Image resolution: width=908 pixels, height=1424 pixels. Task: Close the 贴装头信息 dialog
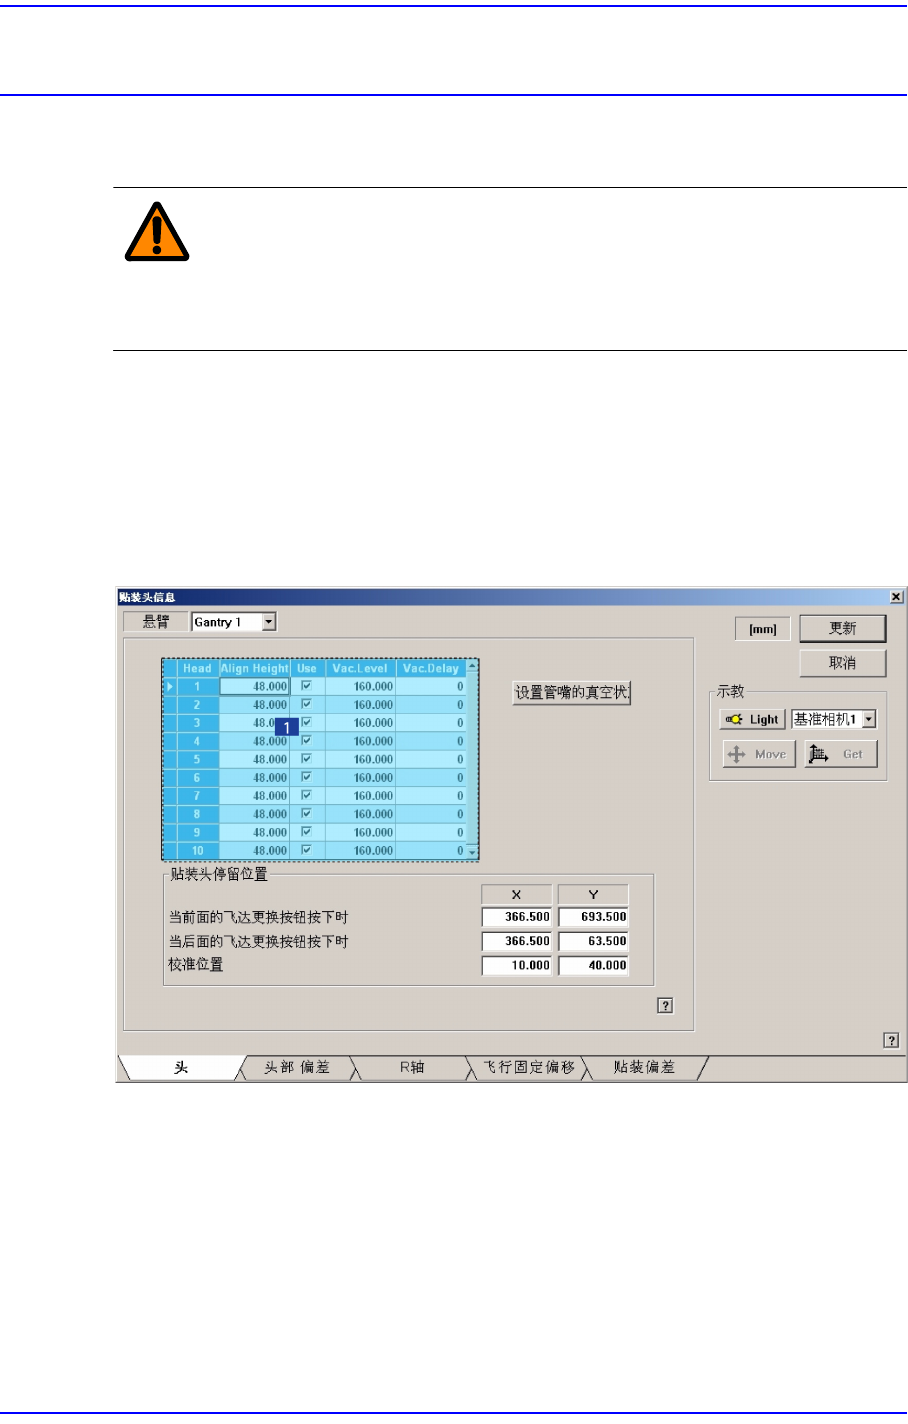[896, 597]
